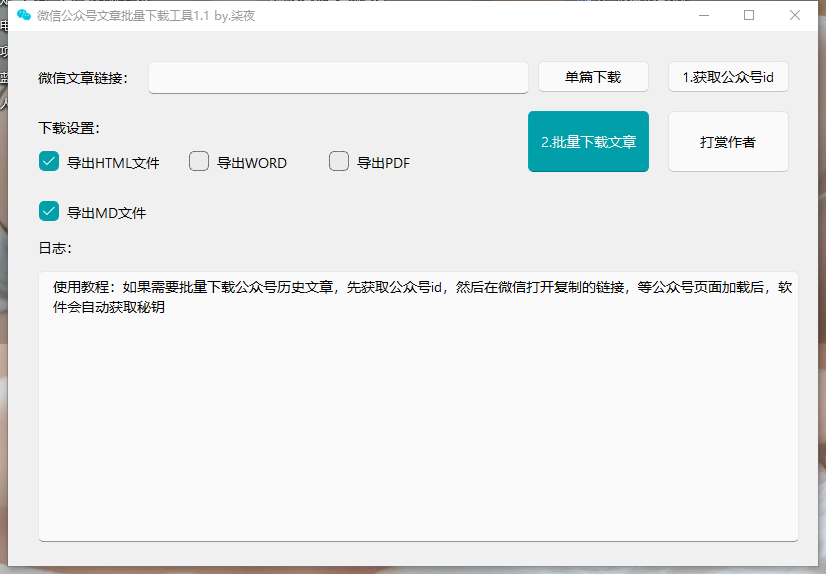The width and height of the screenshot is (826, 574).
Task: Uncheck the 导出MD文件 checkbox
Action: (49, 211)
